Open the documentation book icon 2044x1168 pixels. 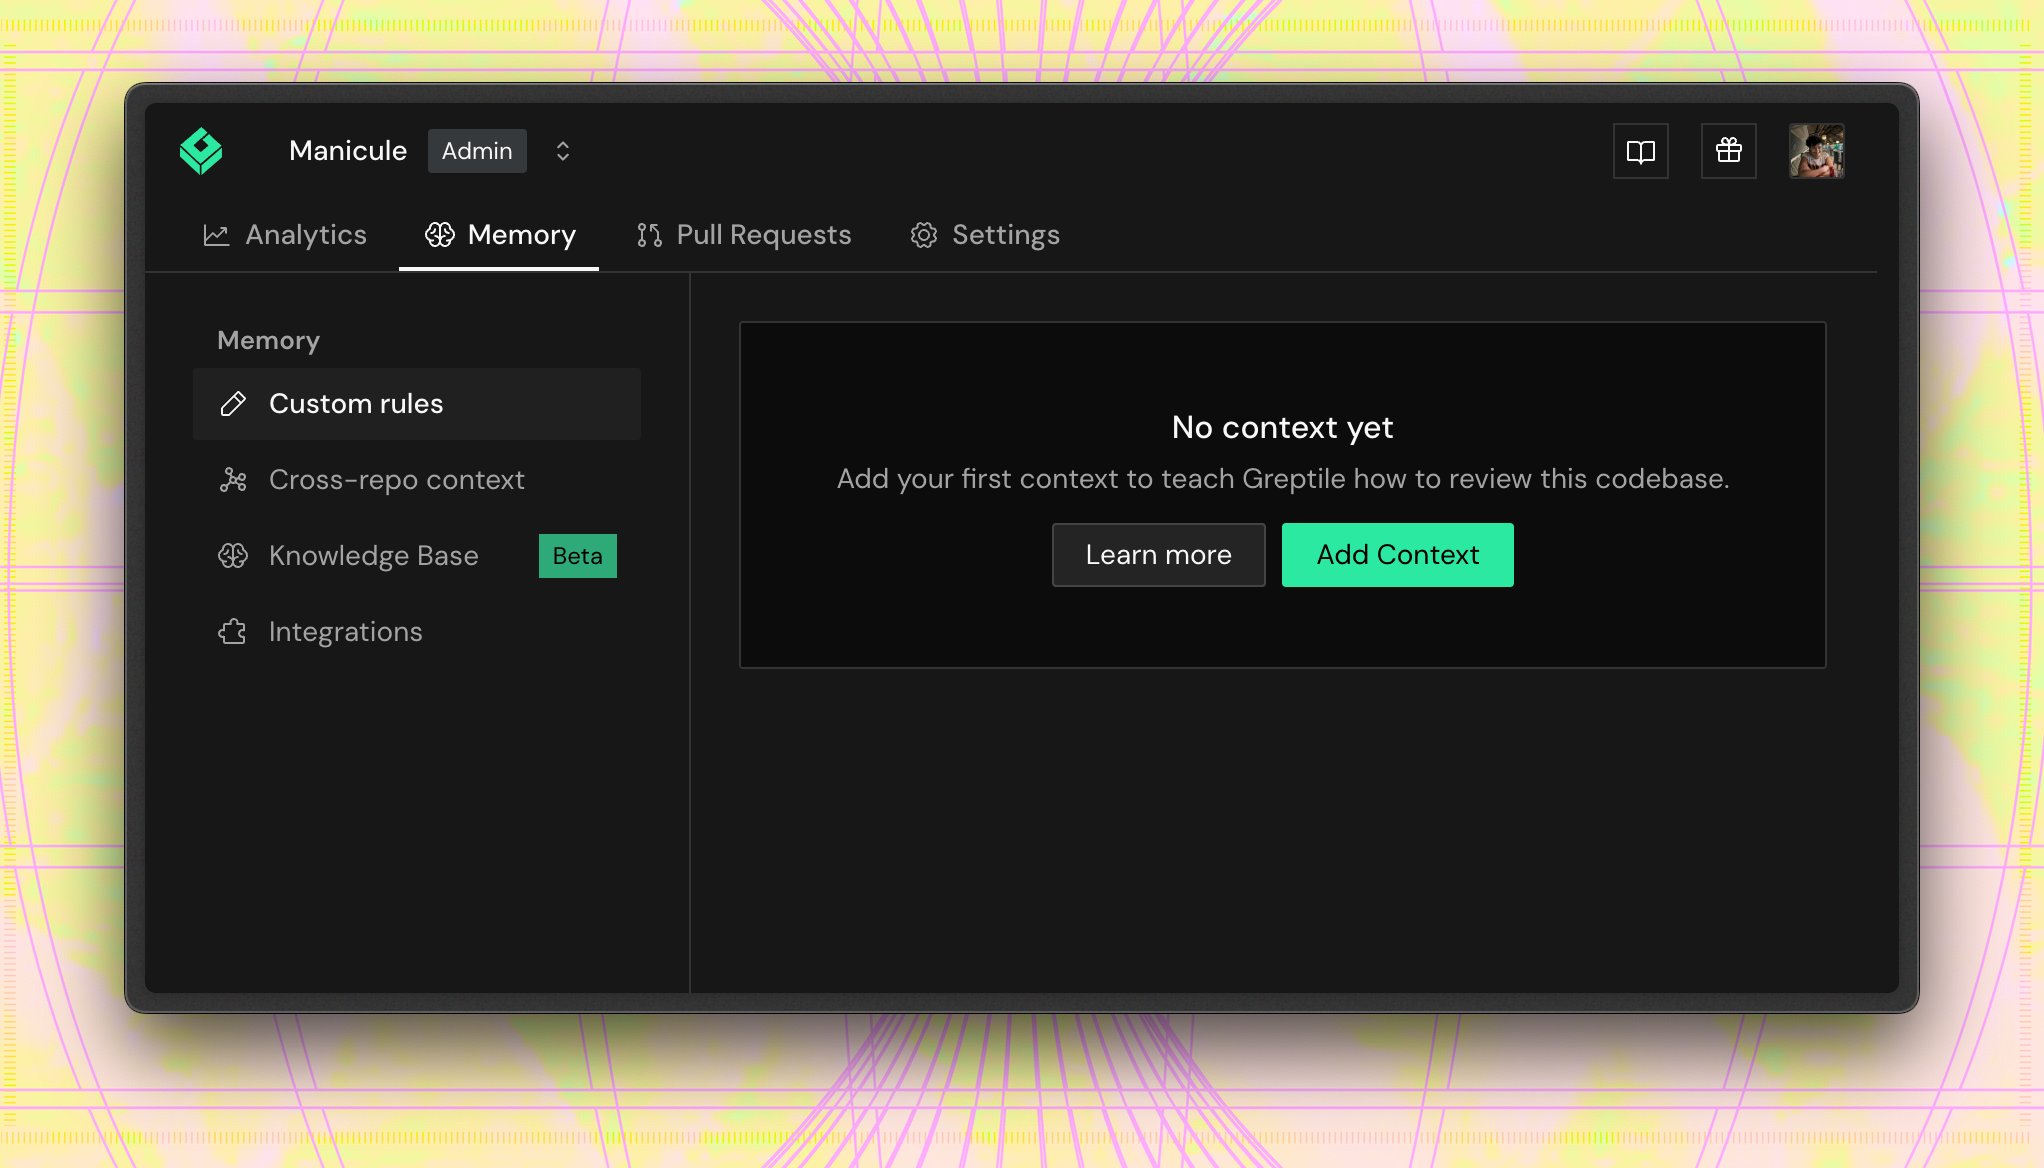pyautogui.click(x=1641, y=151)
